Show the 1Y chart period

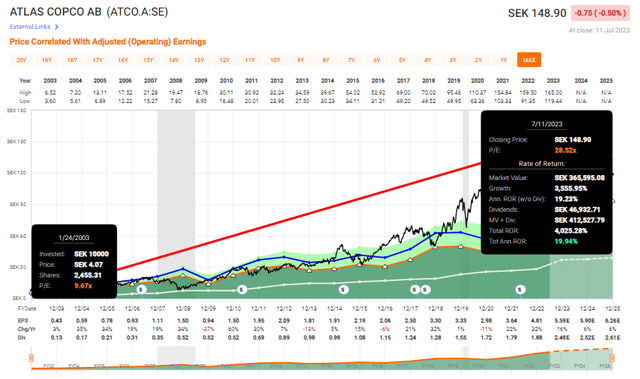click(x=504, y=60)
